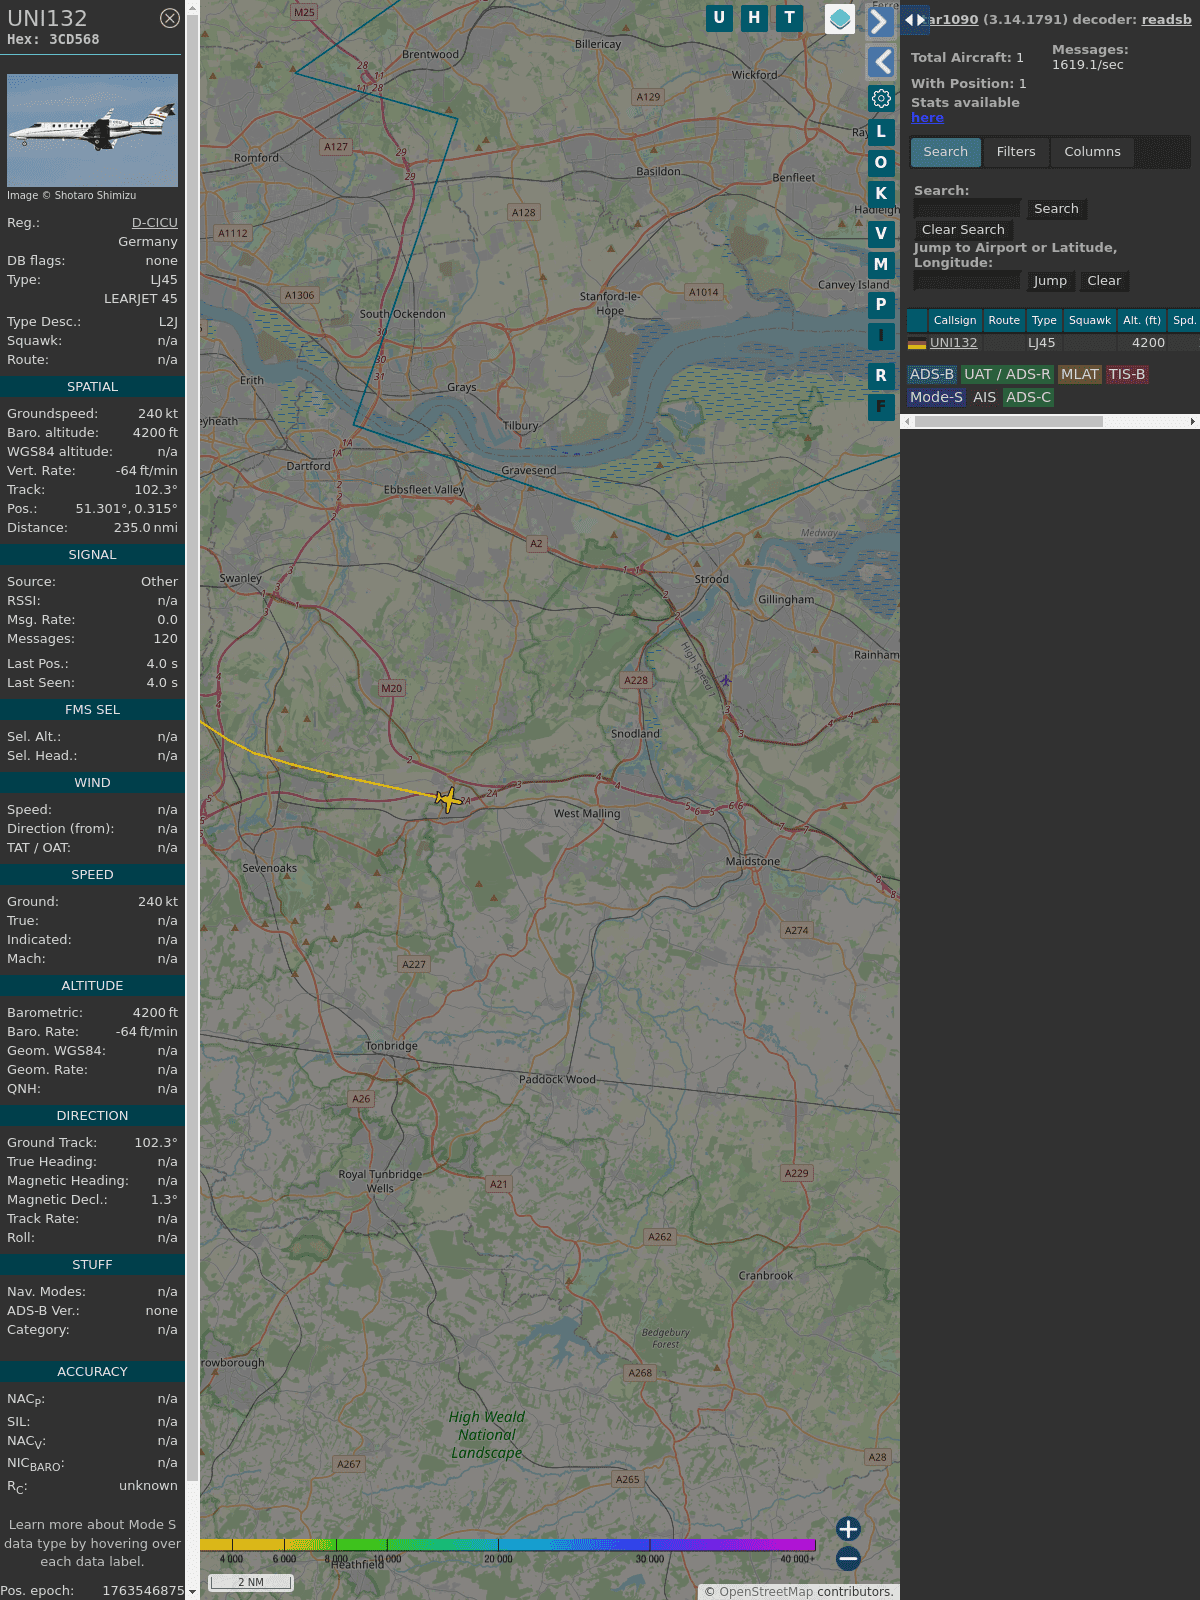The height and width of the screenshot is (1600, 1200).
Task: Close the UNI132 aircraft info panel
Action: (x=170, y=18)
